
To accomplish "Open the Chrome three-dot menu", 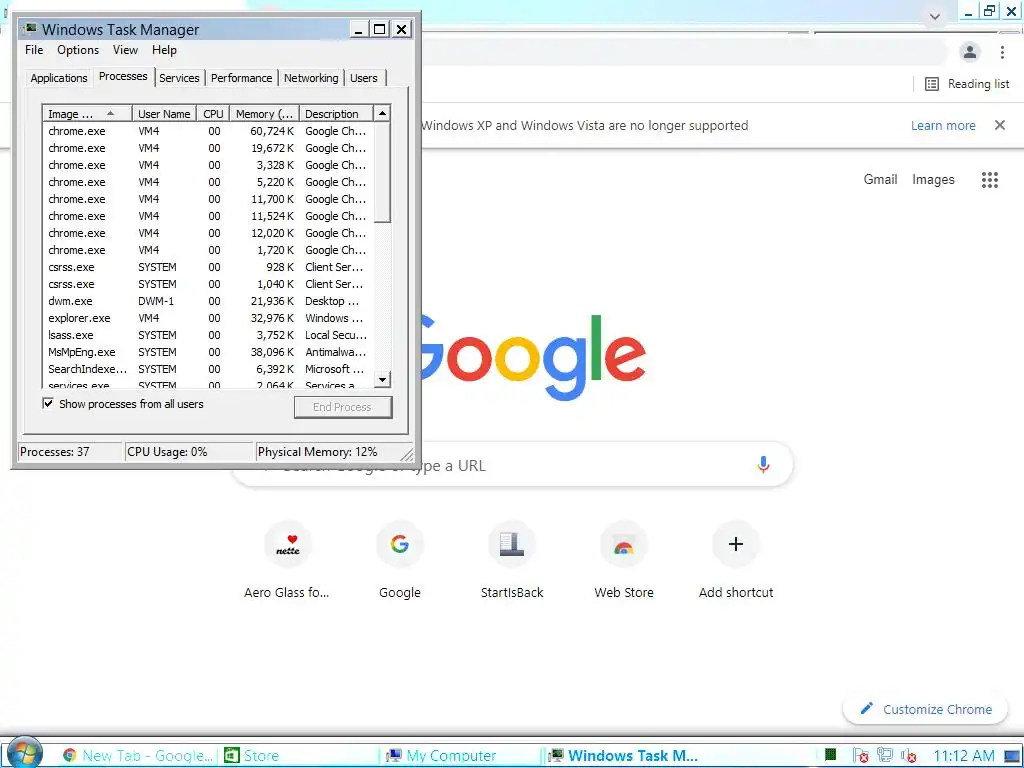I will pos(1002,52).
